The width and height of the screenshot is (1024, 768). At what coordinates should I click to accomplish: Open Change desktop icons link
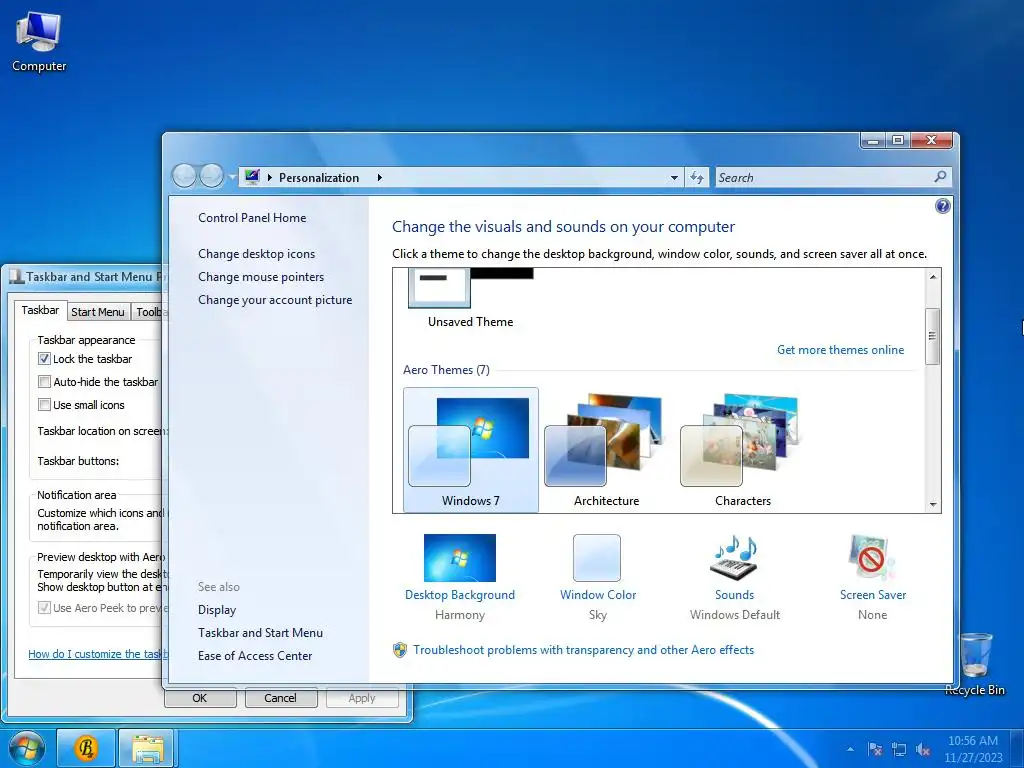257,254
